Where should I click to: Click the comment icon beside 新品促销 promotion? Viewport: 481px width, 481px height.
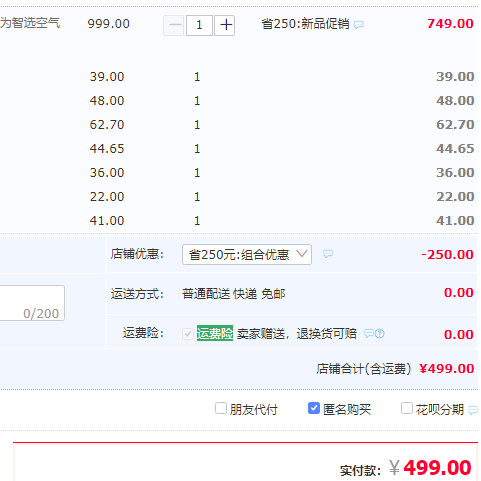click(358, 25)
